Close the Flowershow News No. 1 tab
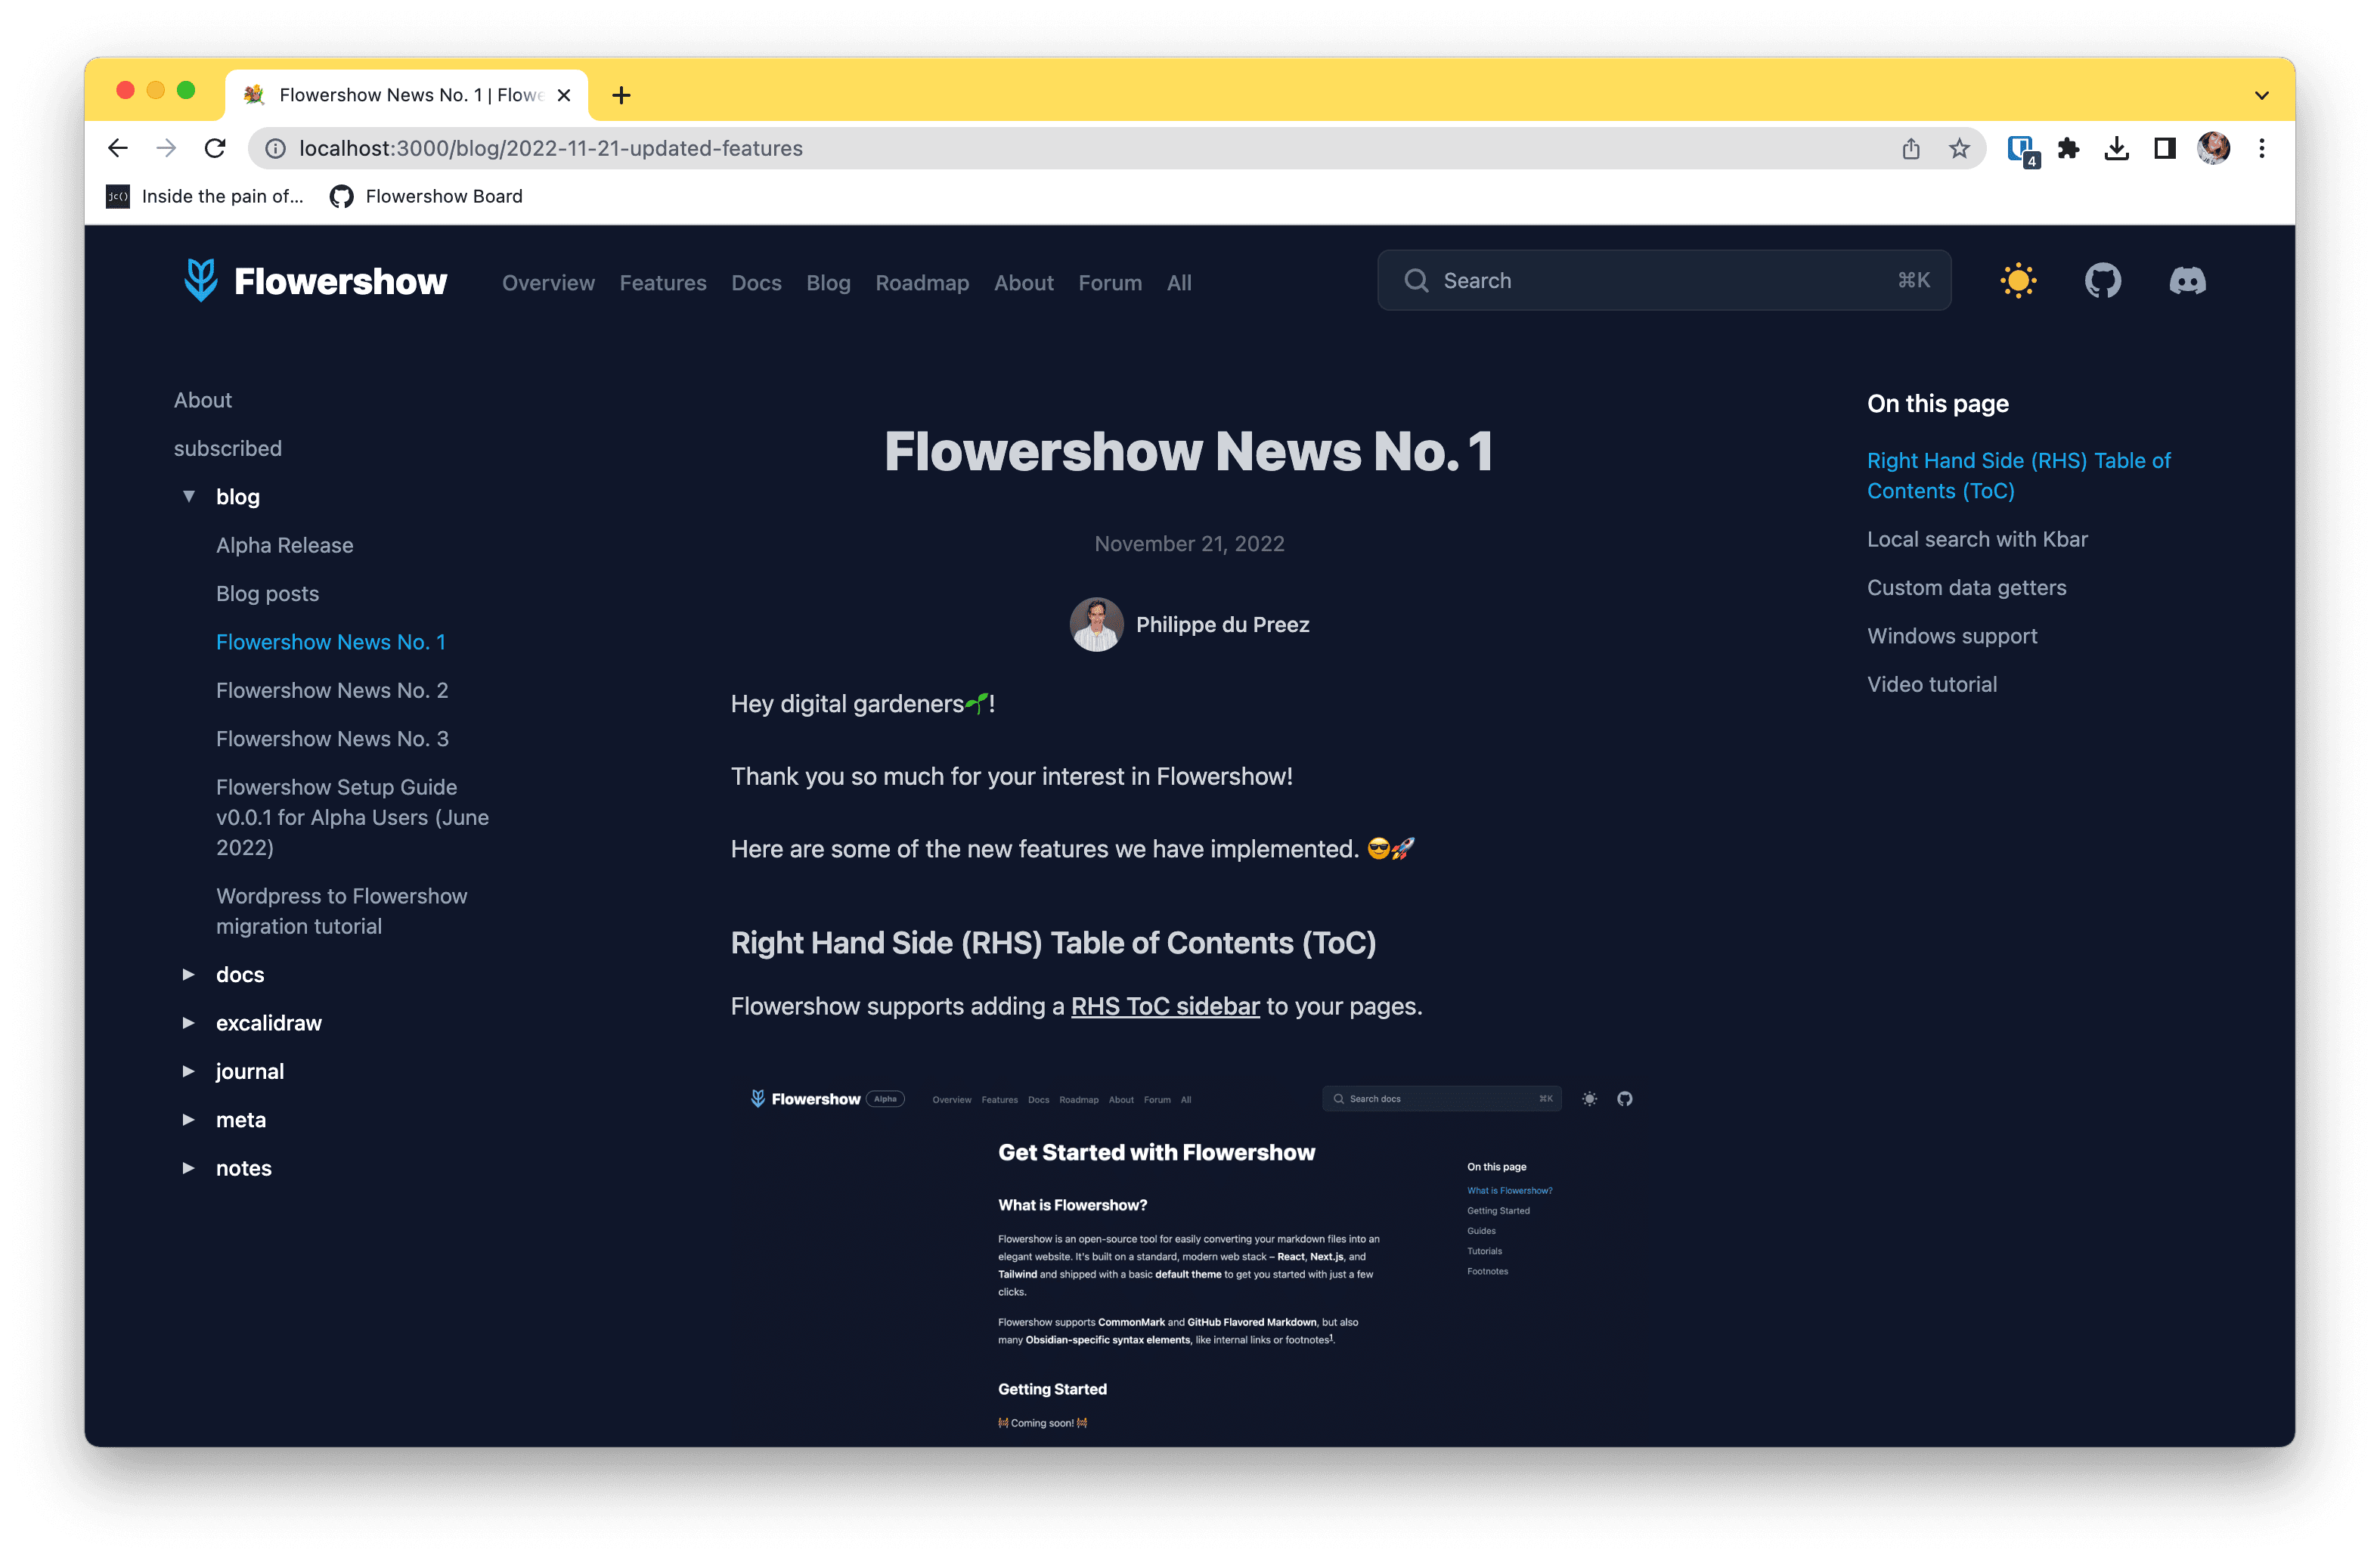This screenshot has height=1559, width=2380. 564,95
